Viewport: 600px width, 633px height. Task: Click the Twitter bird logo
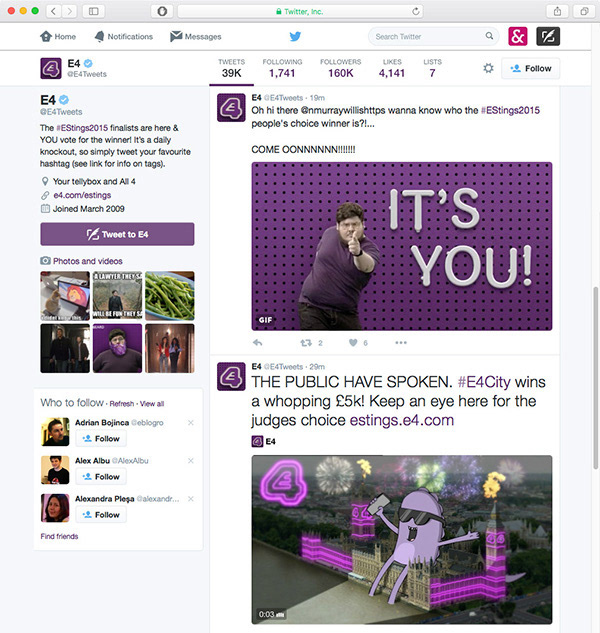pyautogui.click(x=295, y=36)
